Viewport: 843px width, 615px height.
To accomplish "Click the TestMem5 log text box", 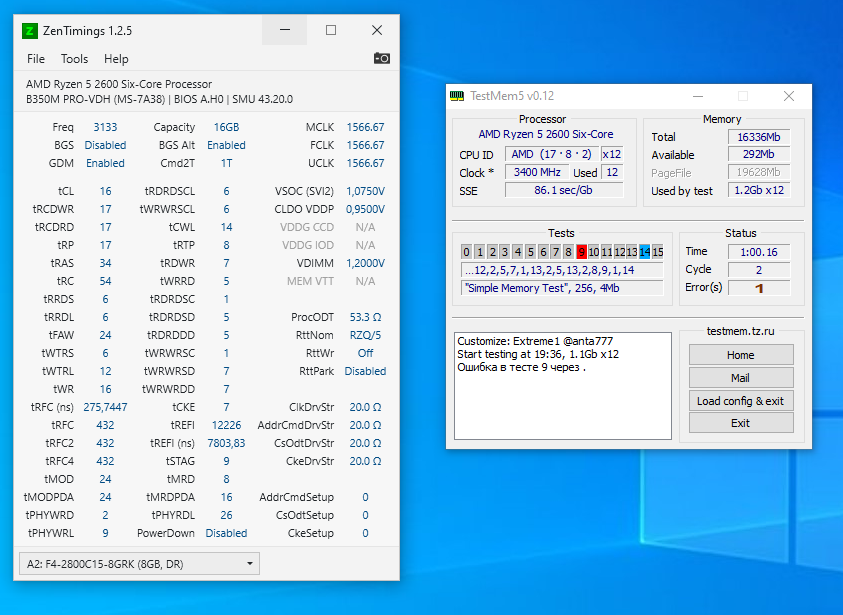I will tap(563, 386).
